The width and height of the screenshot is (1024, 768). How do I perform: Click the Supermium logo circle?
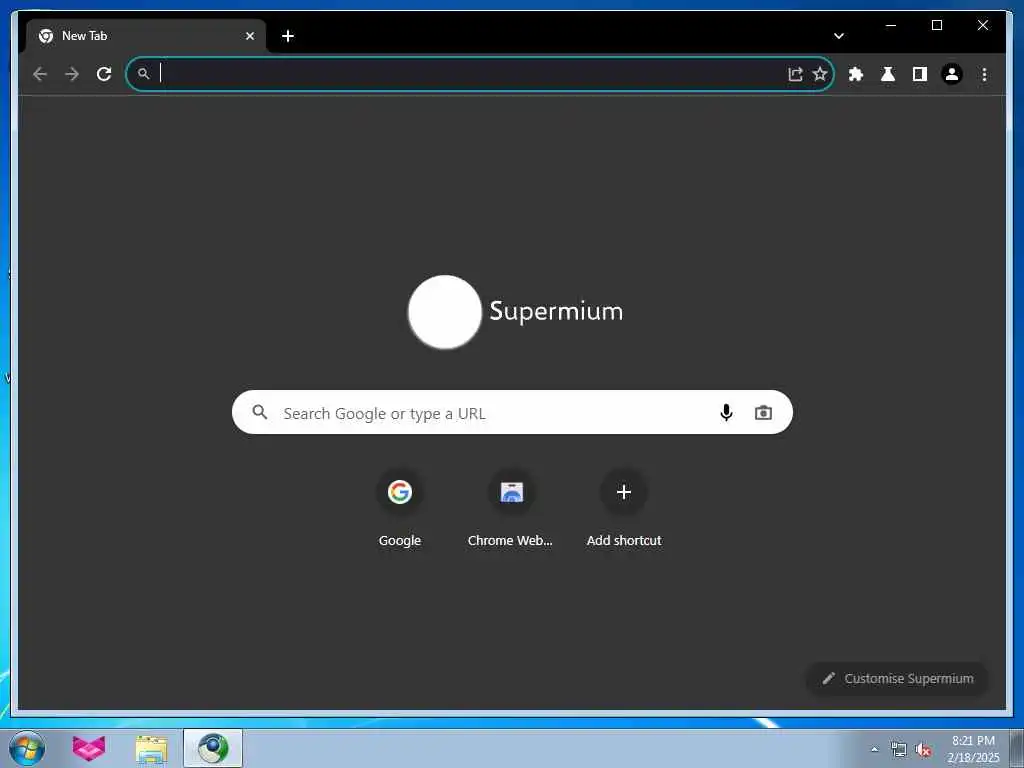pos(445,312)
